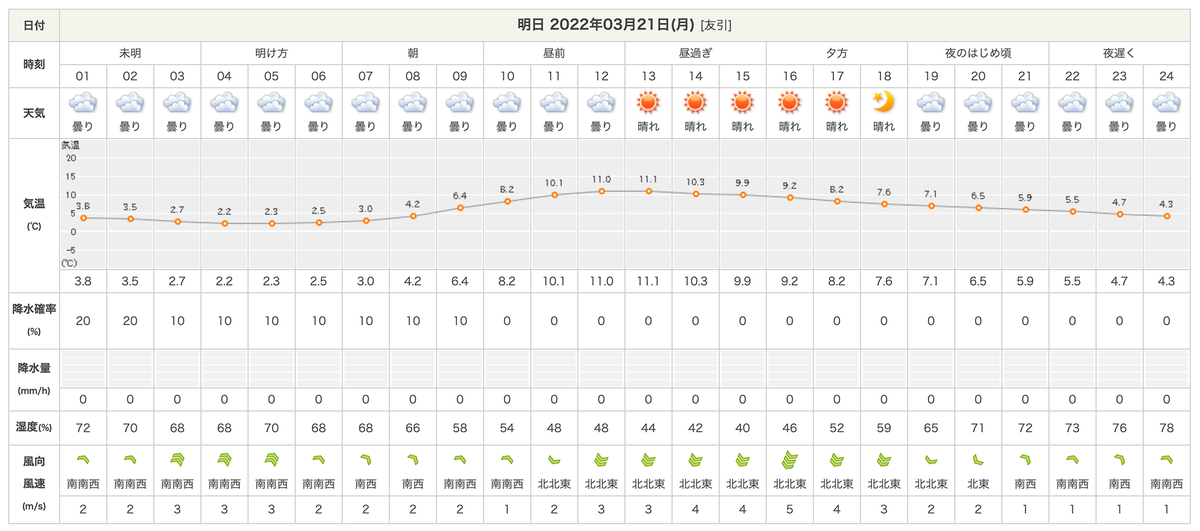The image size is (1200, 531).
Task: Click the wind direction arrow for hour 20
Action: [x=978, y=460]
